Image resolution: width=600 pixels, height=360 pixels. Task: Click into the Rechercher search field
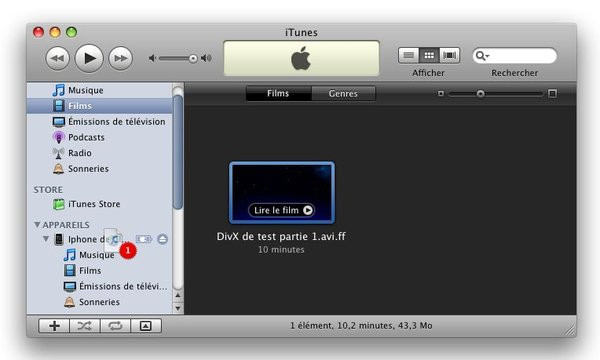click(x=514, y=56)
